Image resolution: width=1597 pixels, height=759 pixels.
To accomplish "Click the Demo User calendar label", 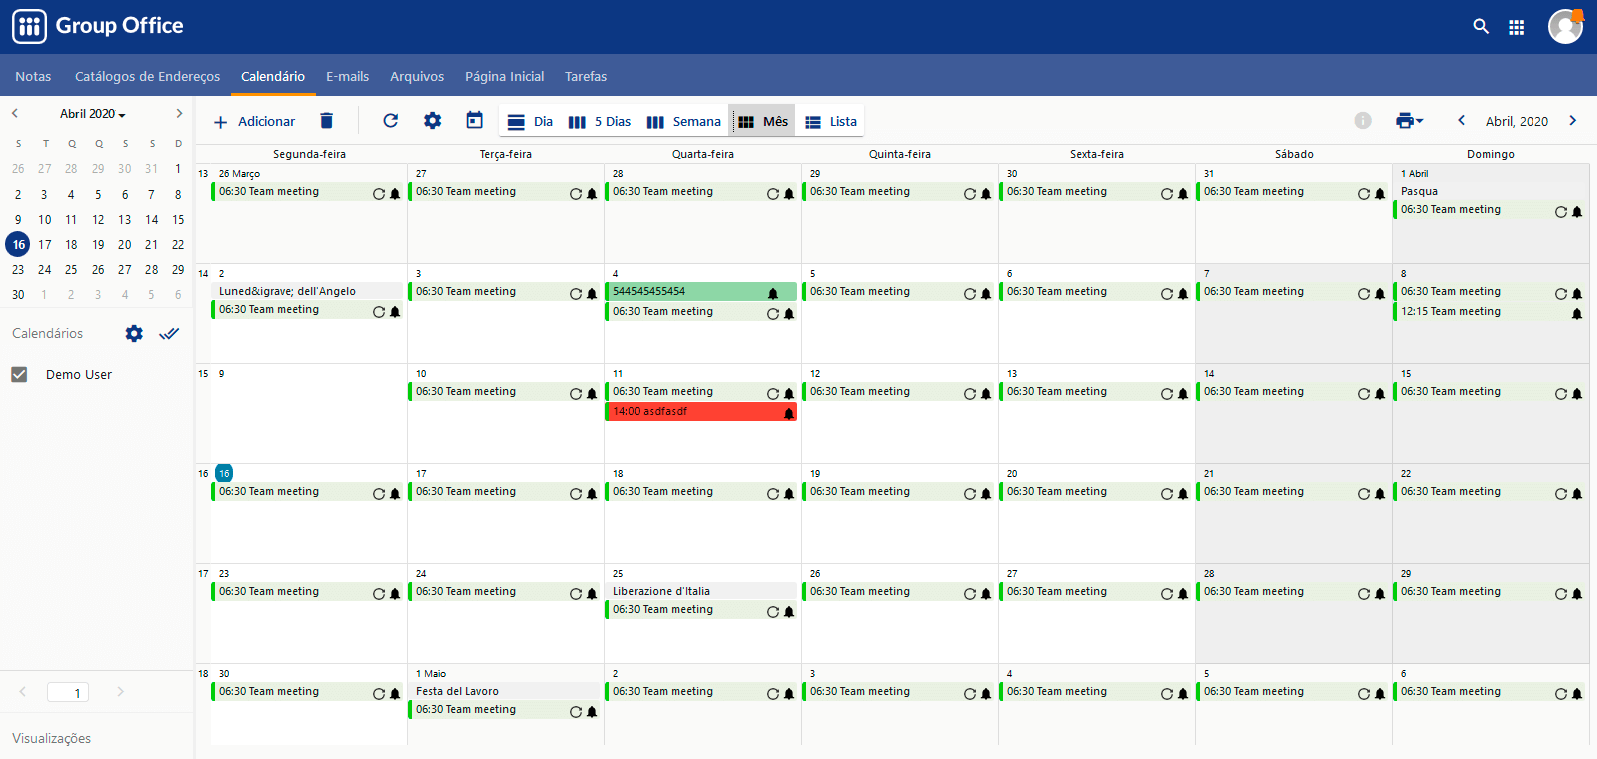I will pos(79,375).
